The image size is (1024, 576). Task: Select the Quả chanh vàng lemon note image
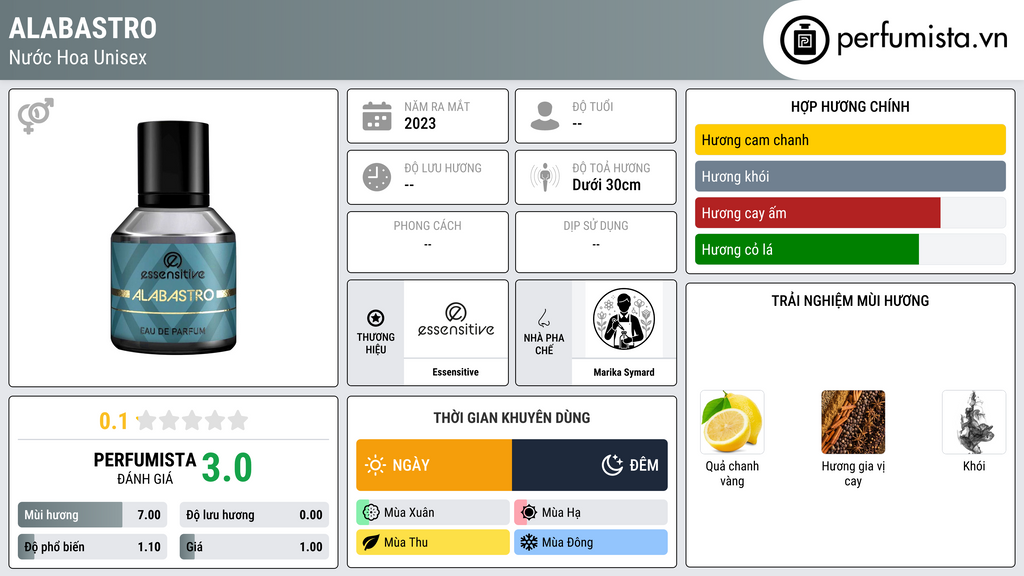pos(732,422)
